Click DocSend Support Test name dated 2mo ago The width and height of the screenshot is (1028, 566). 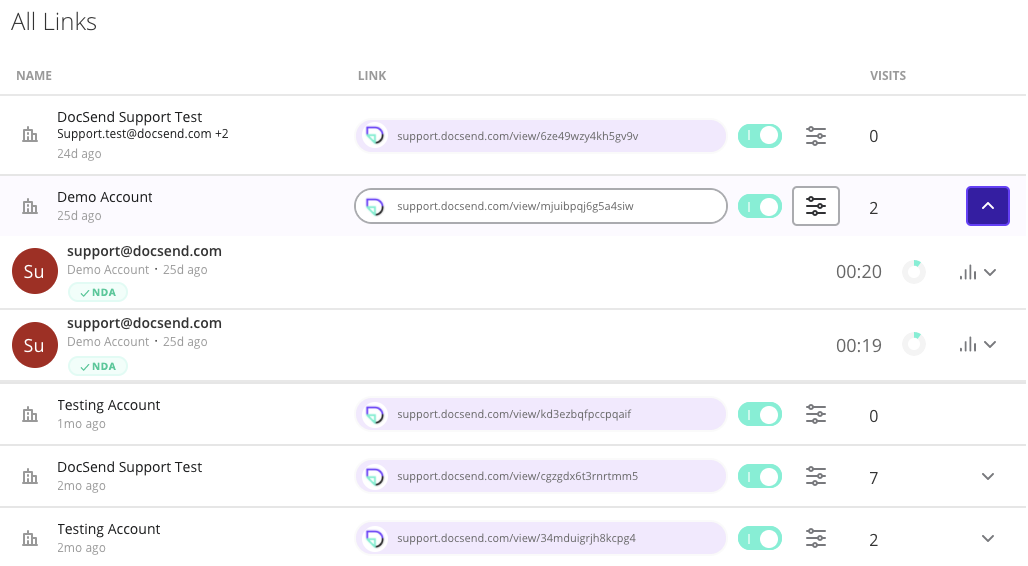(129, 467)
